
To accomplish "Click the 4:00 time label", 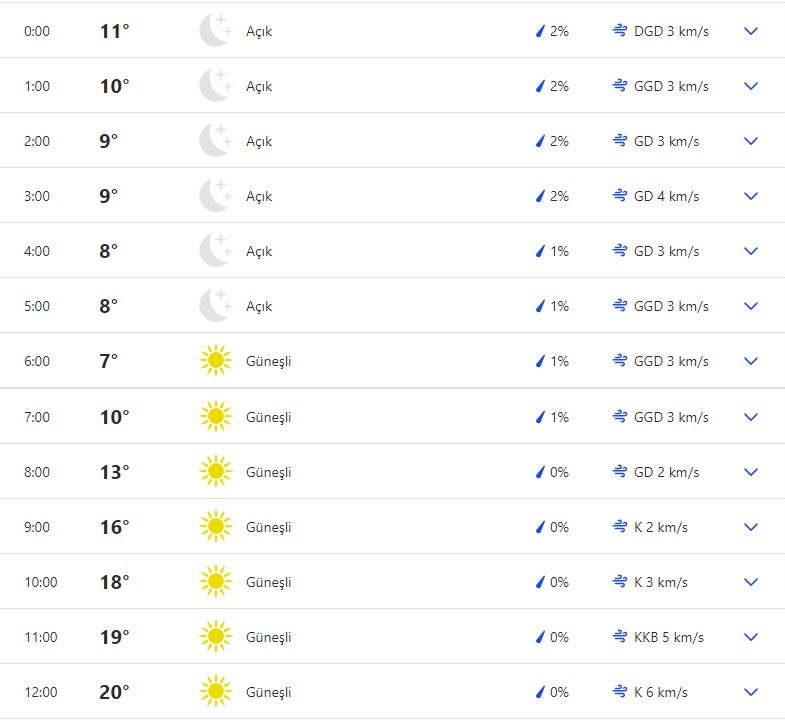I will tap(37, 251).
